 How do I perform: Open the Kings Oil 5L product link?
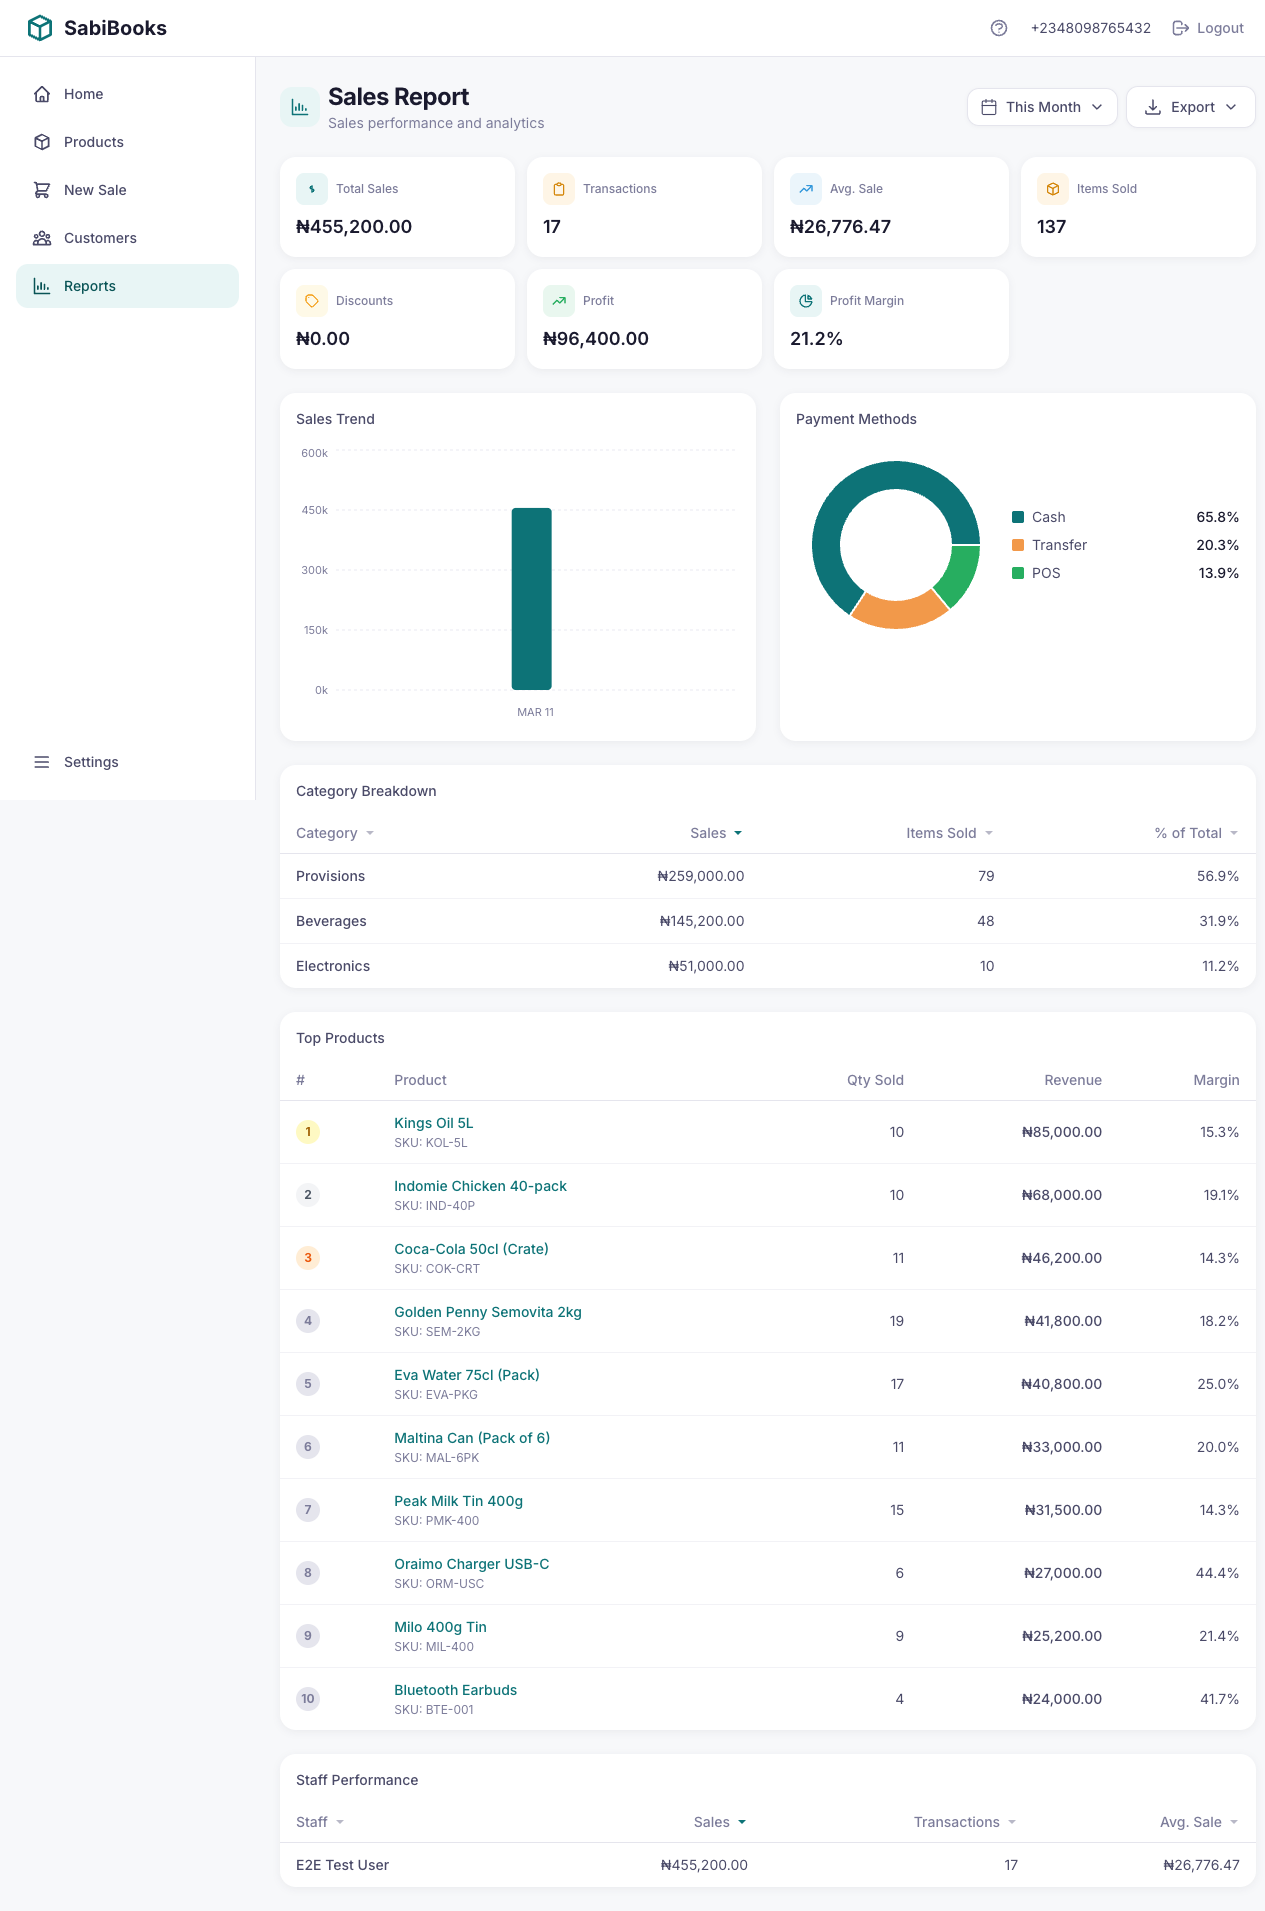coord(434,1123)
